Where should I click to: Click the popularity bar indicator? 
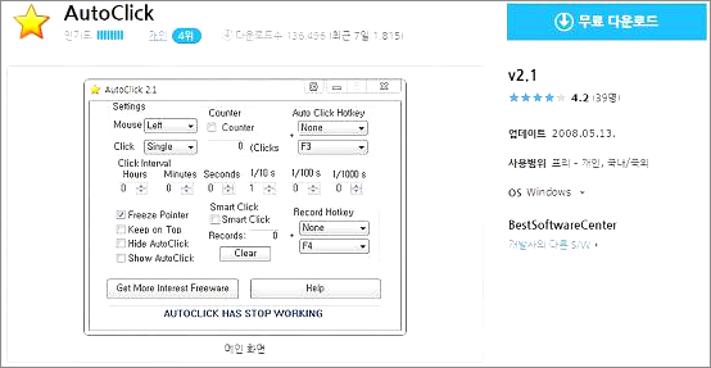point(110,36)
